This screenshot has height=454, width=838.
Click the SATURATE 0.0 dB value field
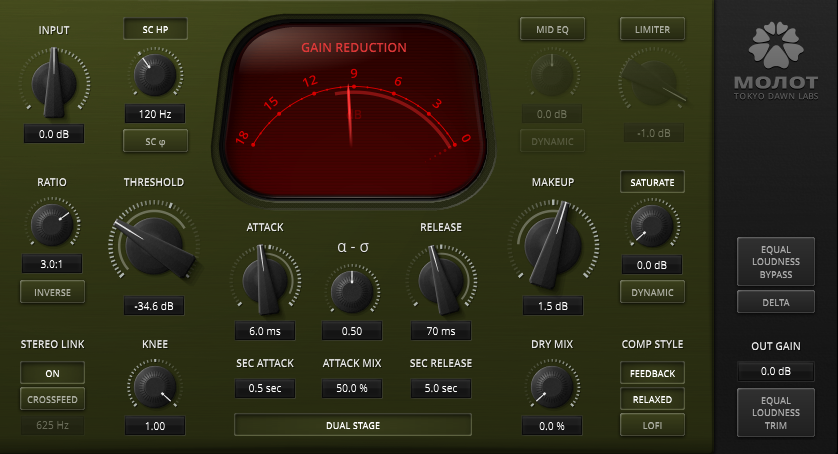pyautogui.click(x=652, y=265)
